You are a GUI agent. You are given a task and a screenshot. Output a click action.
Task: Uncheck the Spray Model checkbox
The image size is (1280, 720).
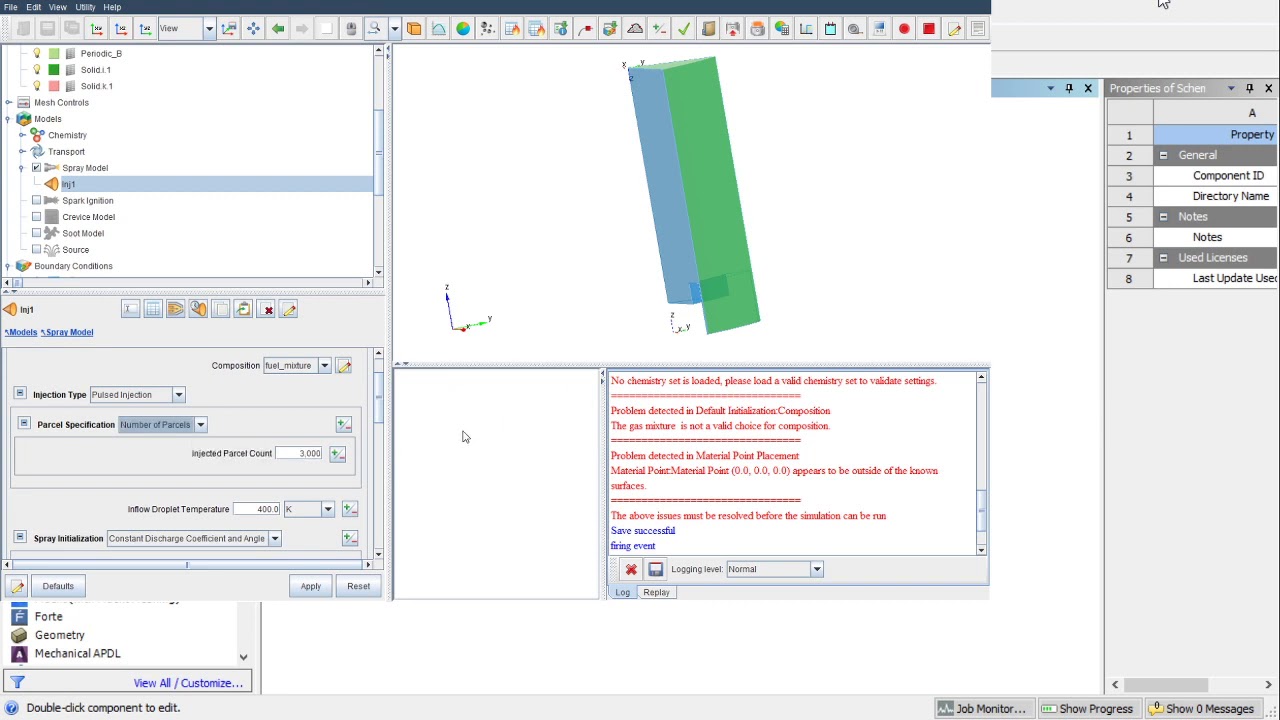[x=37, y=168]
